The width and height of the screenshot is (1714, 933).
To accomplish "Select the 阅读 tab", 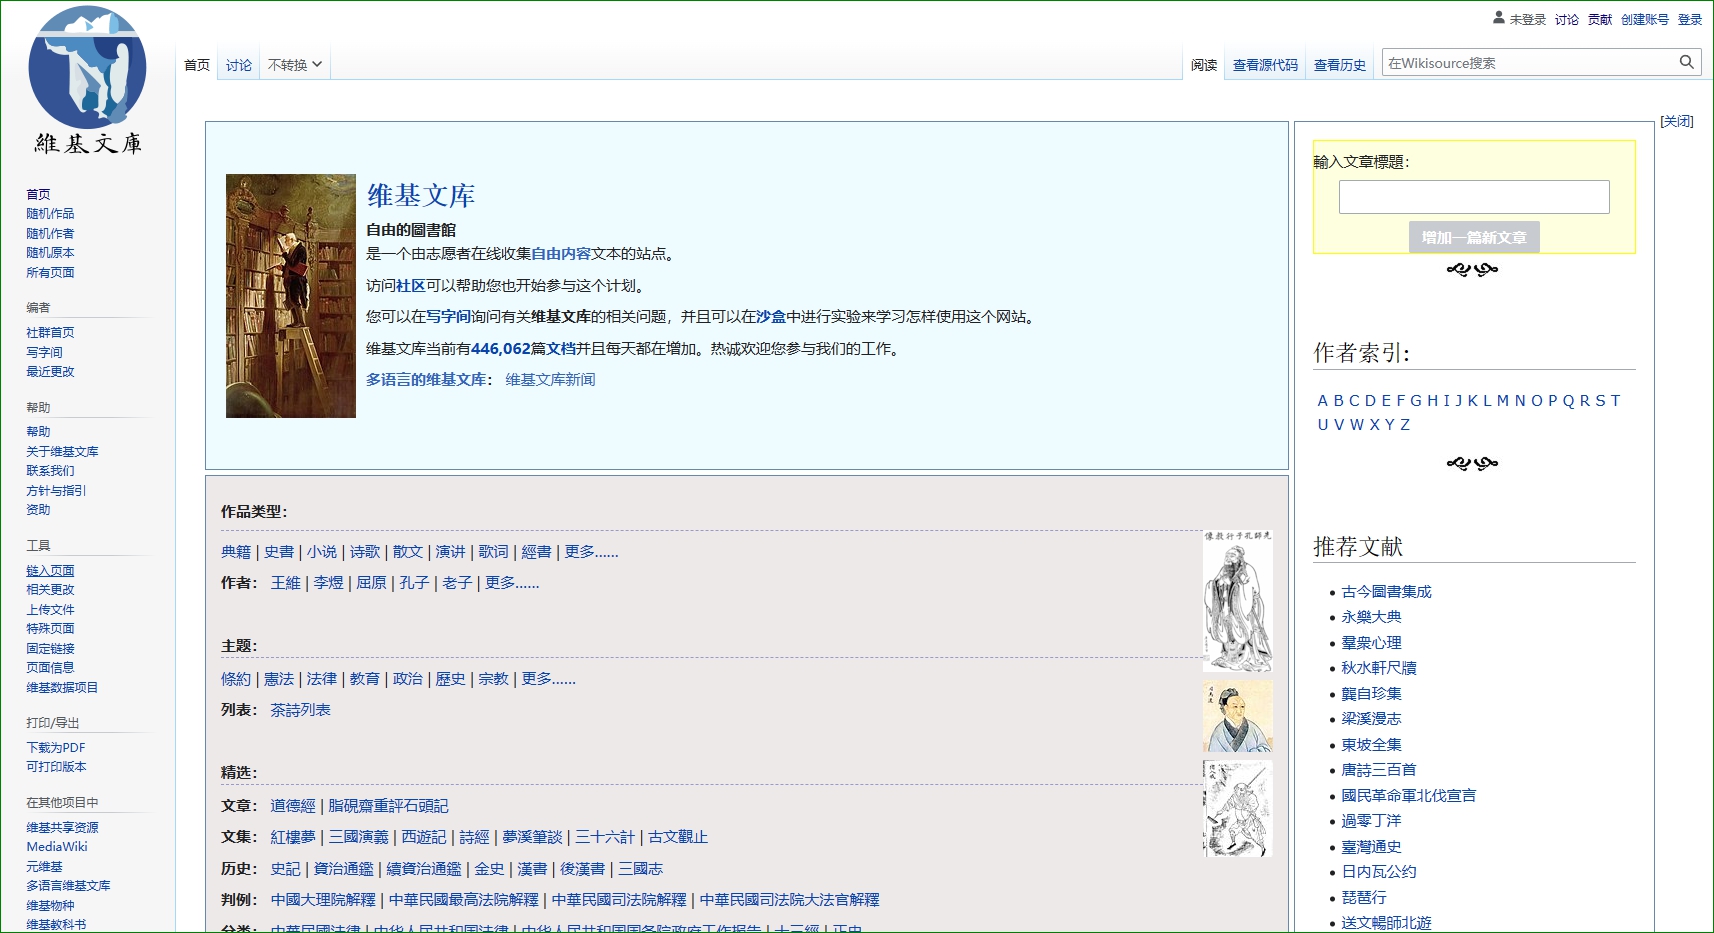I will 1204,65.
